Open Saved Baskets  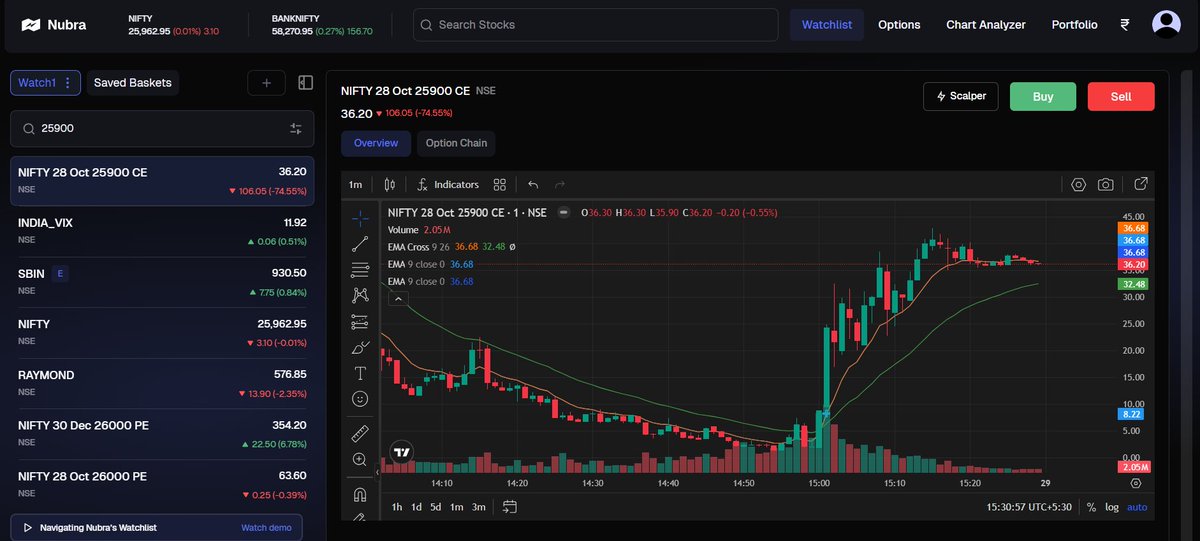[133, 83]
